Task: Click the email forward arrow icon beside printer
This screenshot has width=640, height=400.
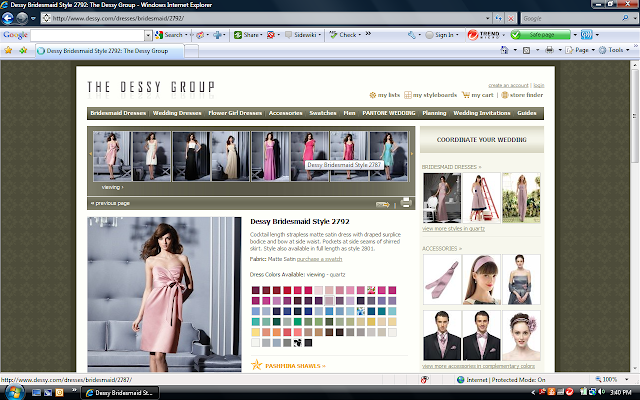Action: 383,204
